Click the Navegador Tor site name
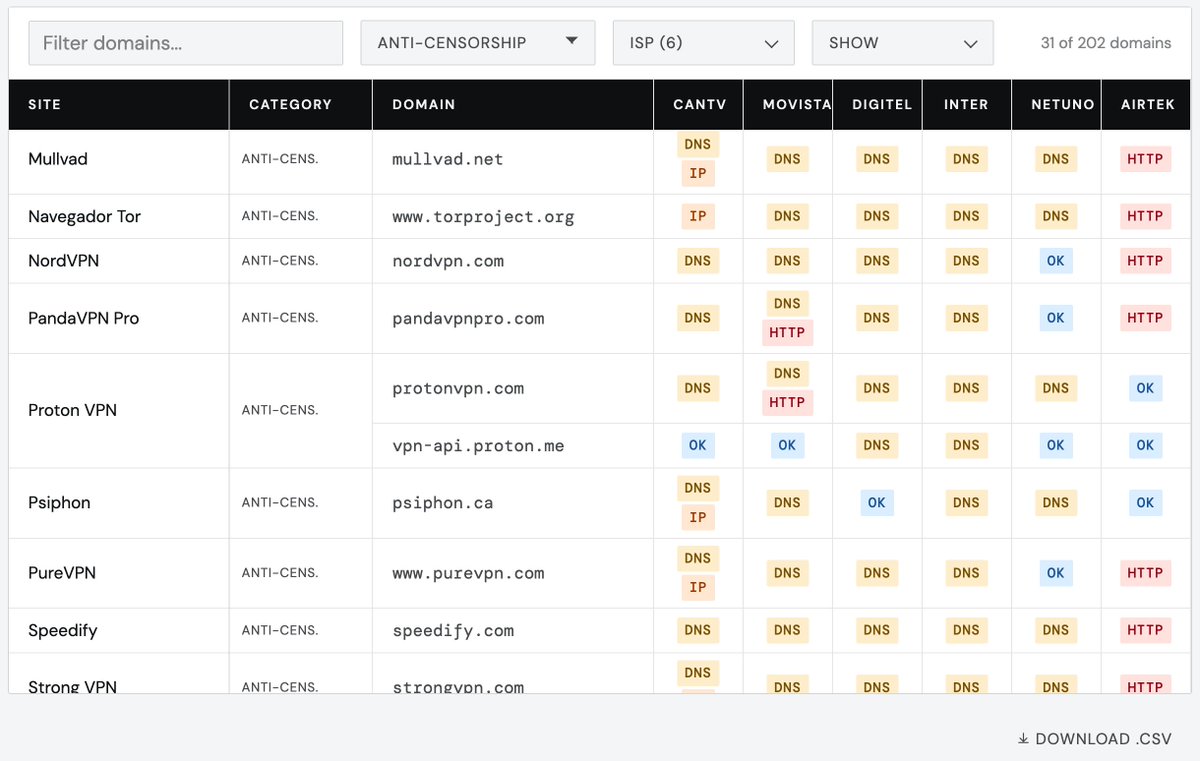 coord(85,217)
